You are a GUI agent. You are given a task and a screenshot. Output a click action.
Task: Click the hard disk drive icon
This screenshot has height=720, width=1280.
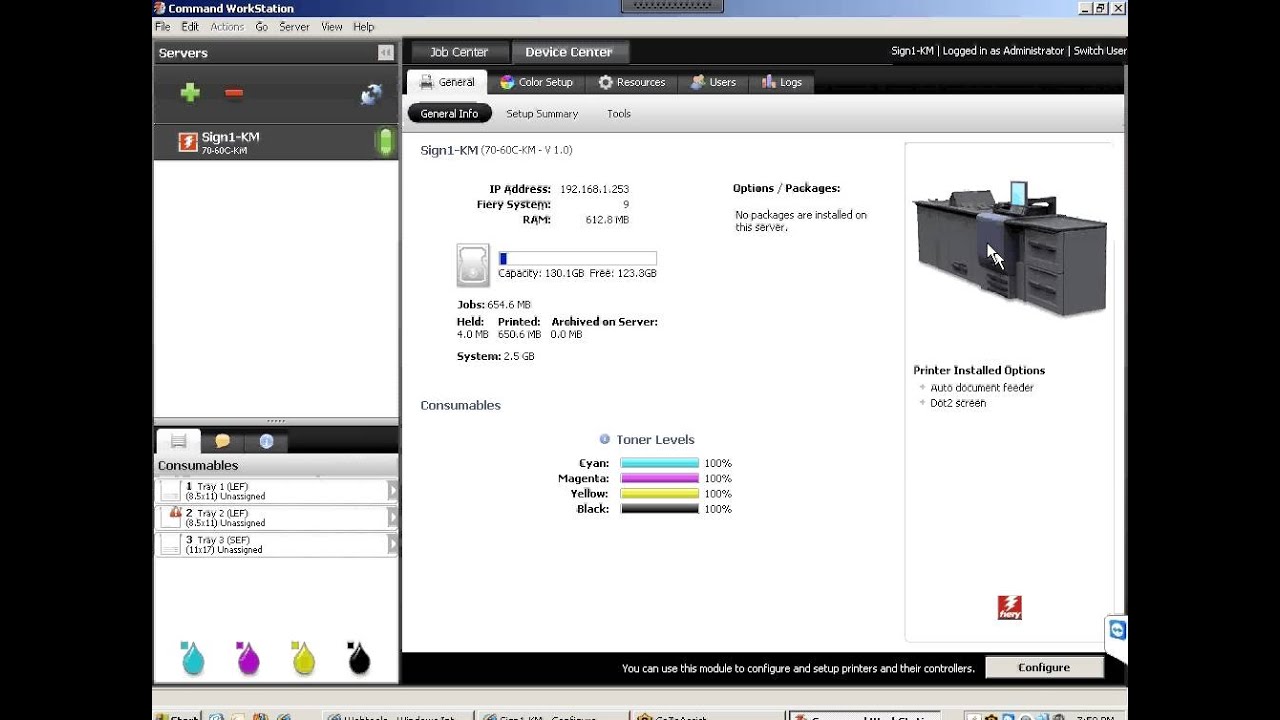click(x=473, y=265)
